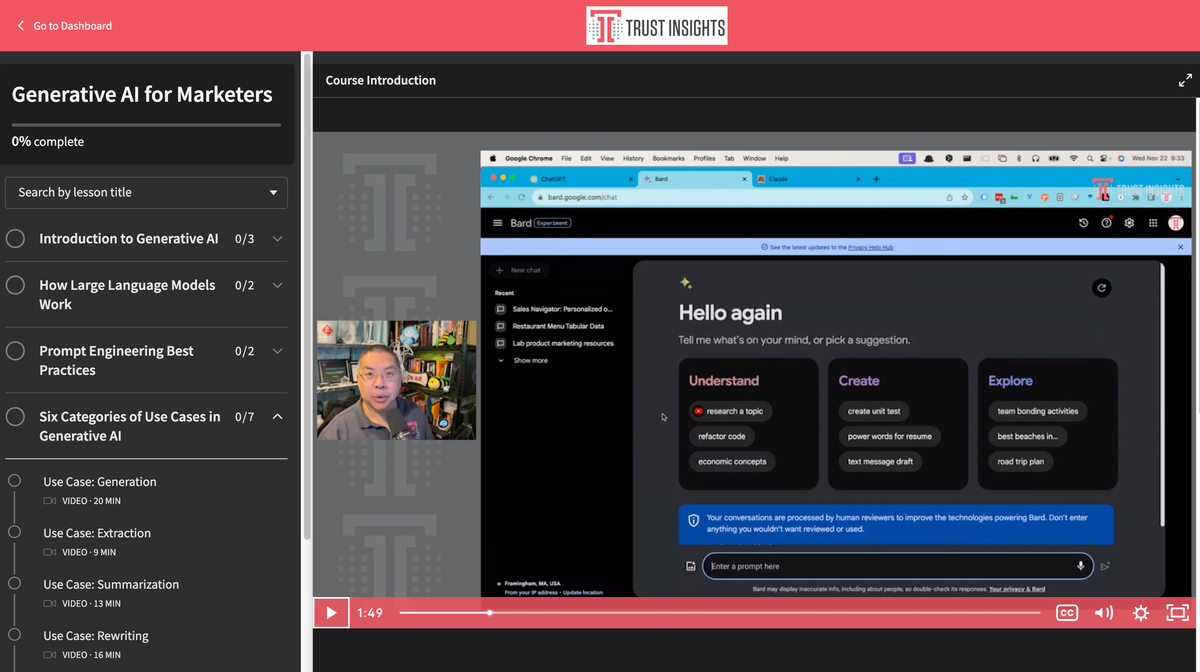Toggle completion circle for Introduction to Generative AI

click(x=15, y=239)
